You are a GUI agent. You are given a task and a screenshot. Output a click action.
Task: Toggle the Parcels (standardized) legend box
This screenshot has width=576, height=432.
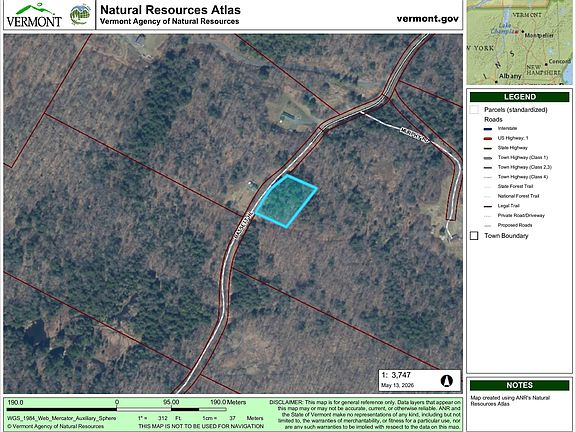point(475,109)
